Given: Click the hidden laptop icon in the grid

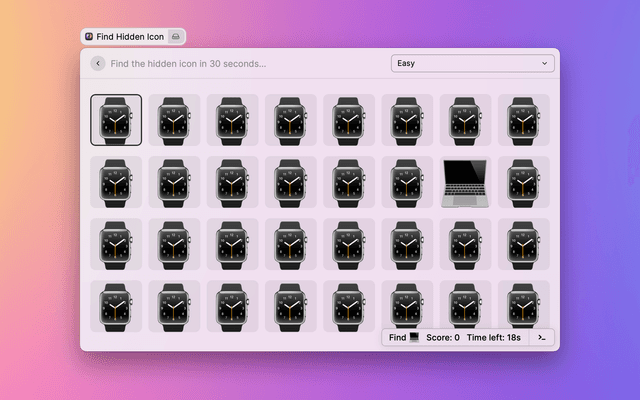Looking at the screenshot, I should [x=465, y=181].
